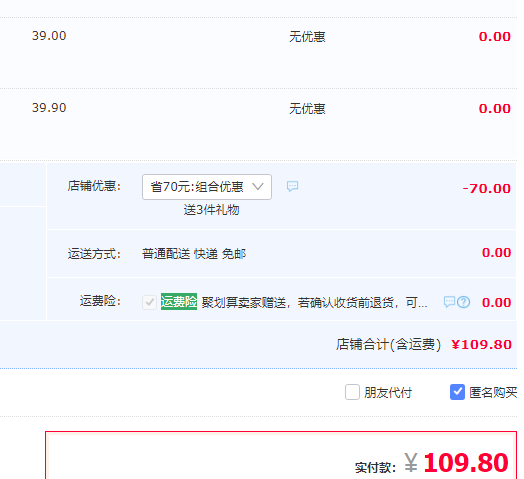
Task: Click 送3件礼物 text under coupon dropdown
Action: pos(211,210)
